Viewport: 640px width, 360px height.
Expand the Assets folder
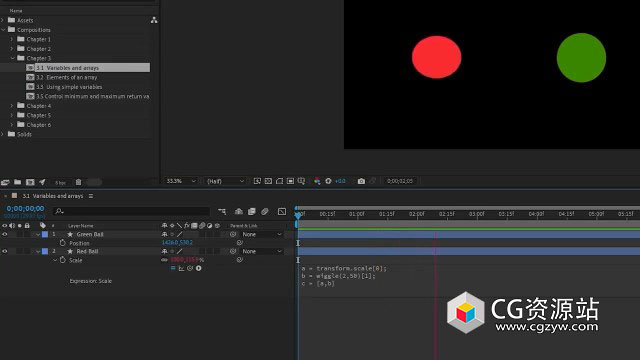pyautogui.click(x=3, y=20)
